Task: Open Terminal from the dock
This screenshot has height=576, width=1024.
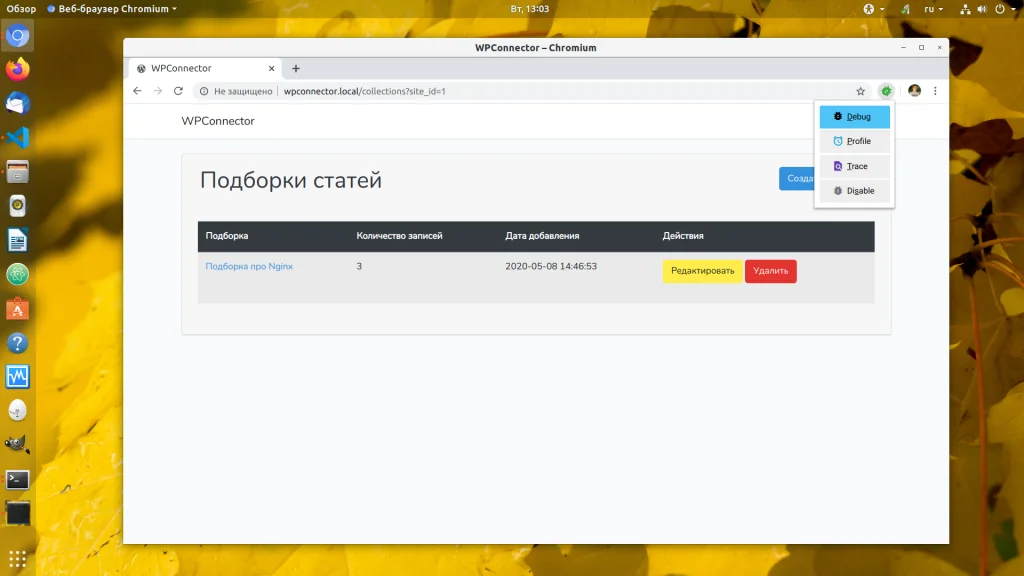Action: pos(18,479)
